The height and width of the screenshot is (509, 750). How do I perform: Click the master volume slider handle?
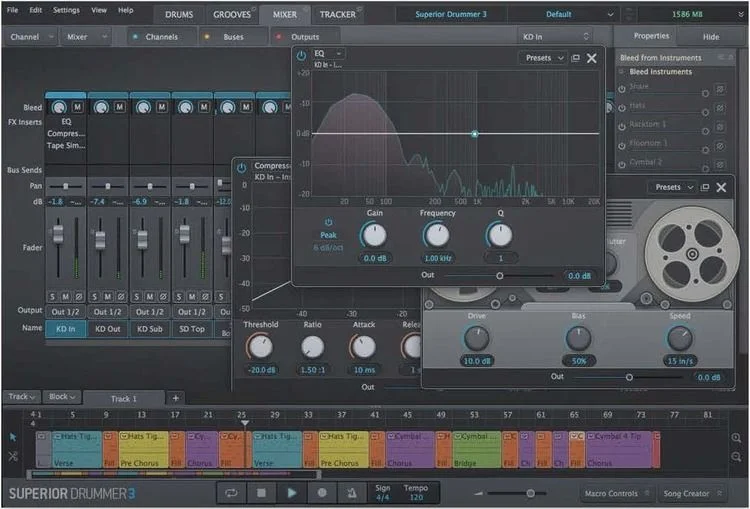[x=530, y=493]
